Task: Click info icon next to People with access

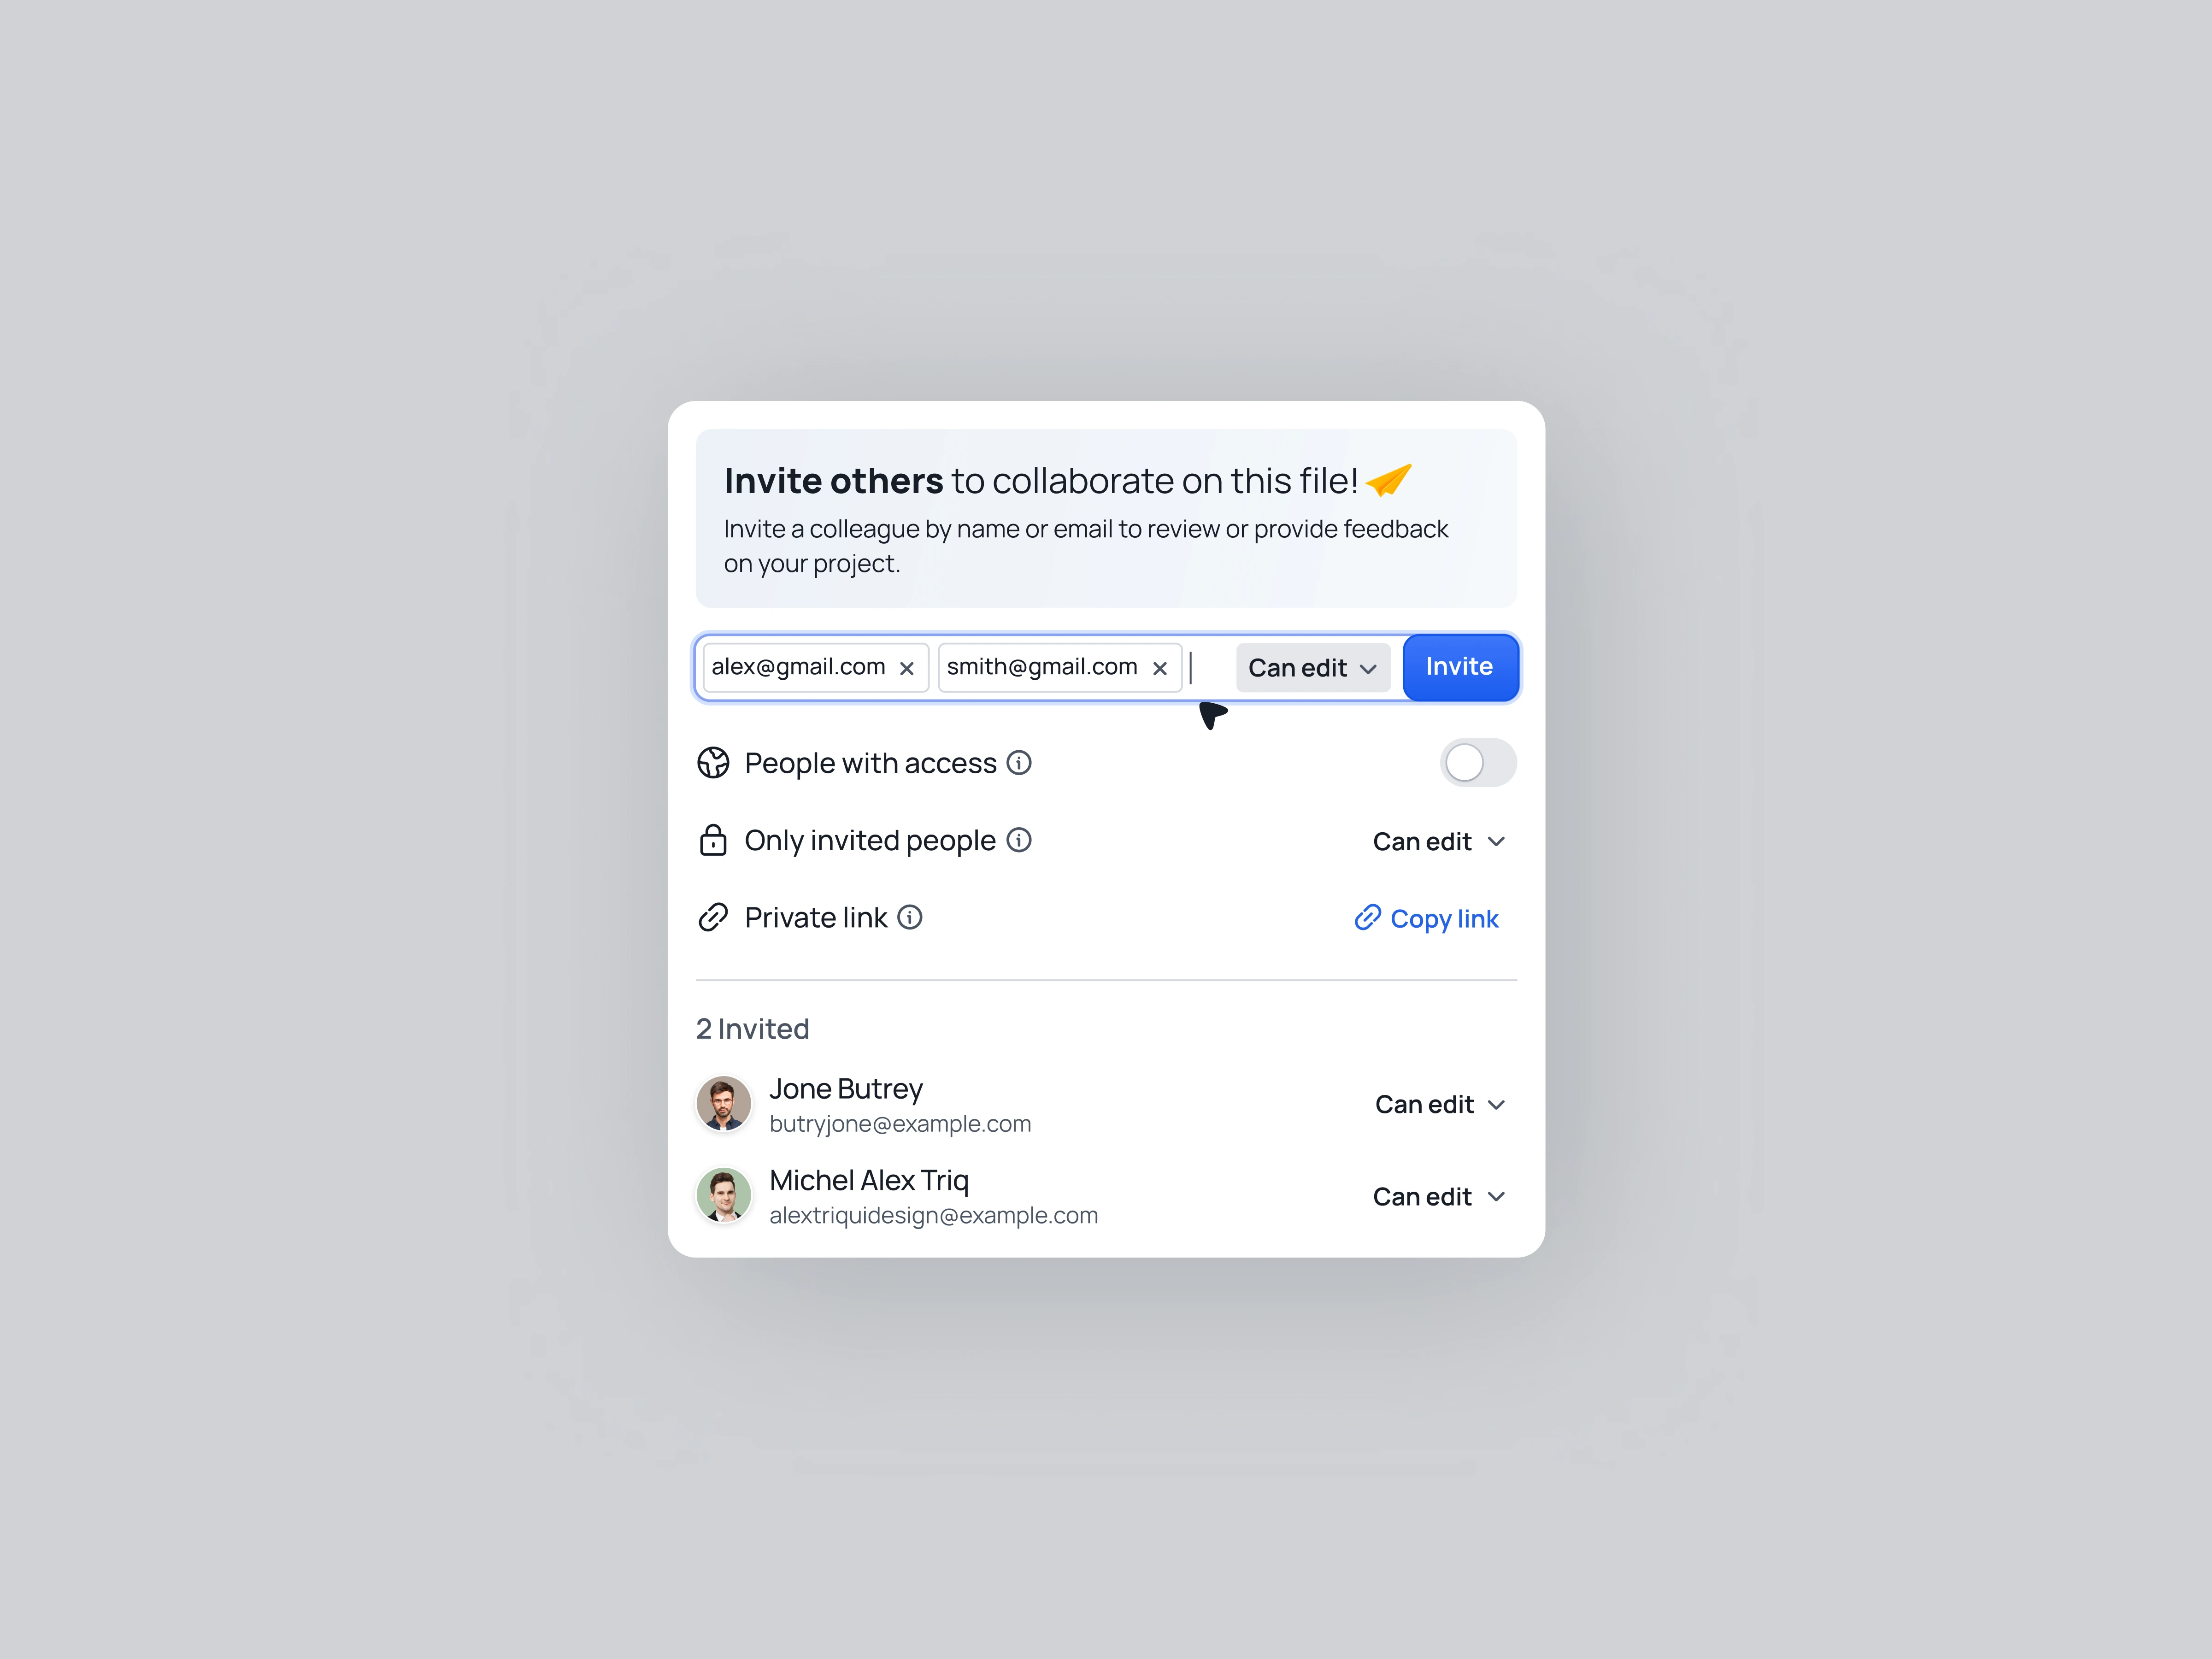Action: 1019,763
